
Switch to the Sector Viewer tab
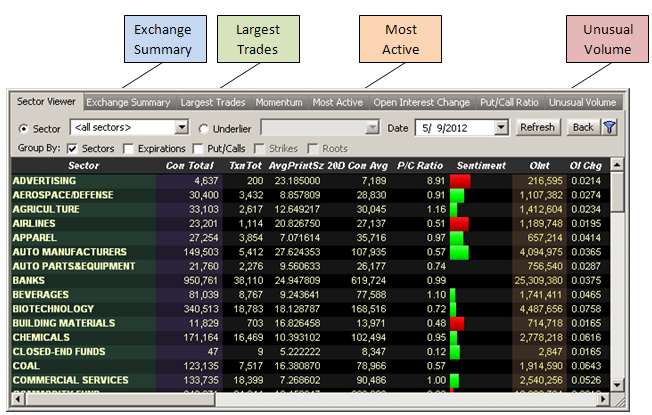pos(46,101)
